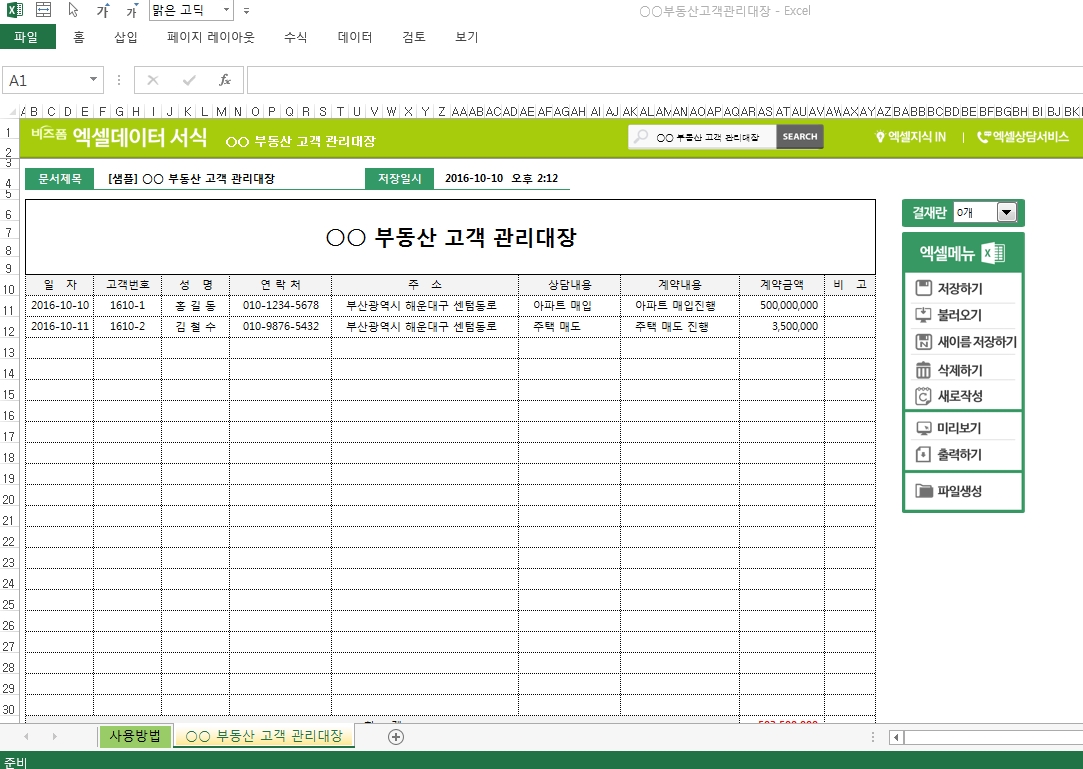Click inside the formula bar input
Viewport: 1083px width, 769px height.
(664, 80)
